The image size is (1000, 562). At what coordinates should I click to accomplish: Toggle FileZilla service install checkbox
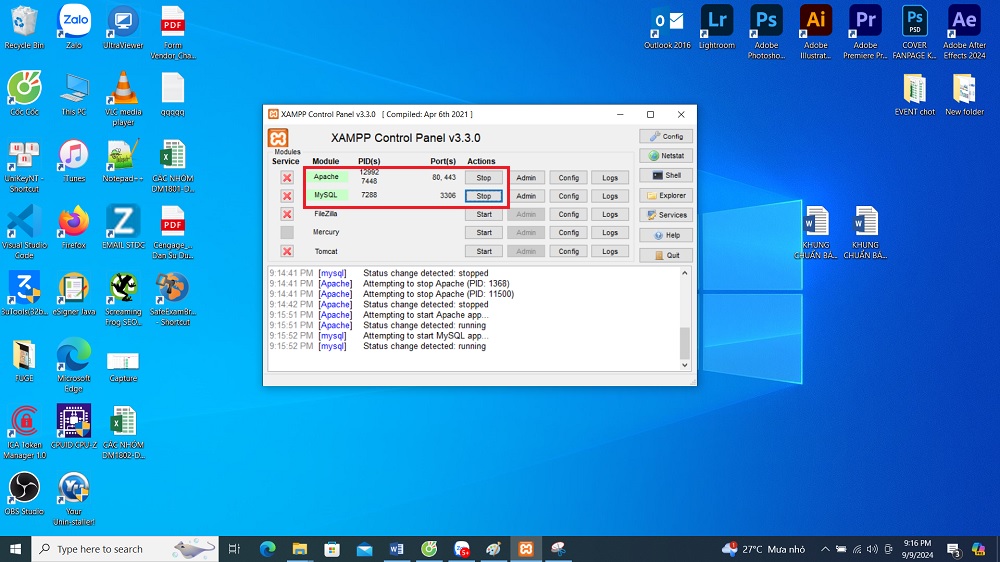(287, 214)
